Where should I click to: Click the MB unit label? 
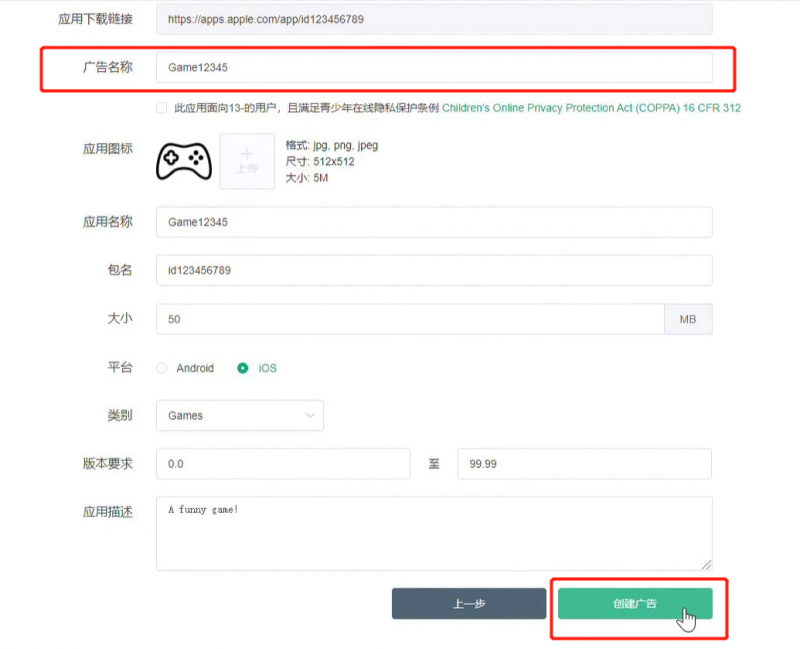(688, 319)
